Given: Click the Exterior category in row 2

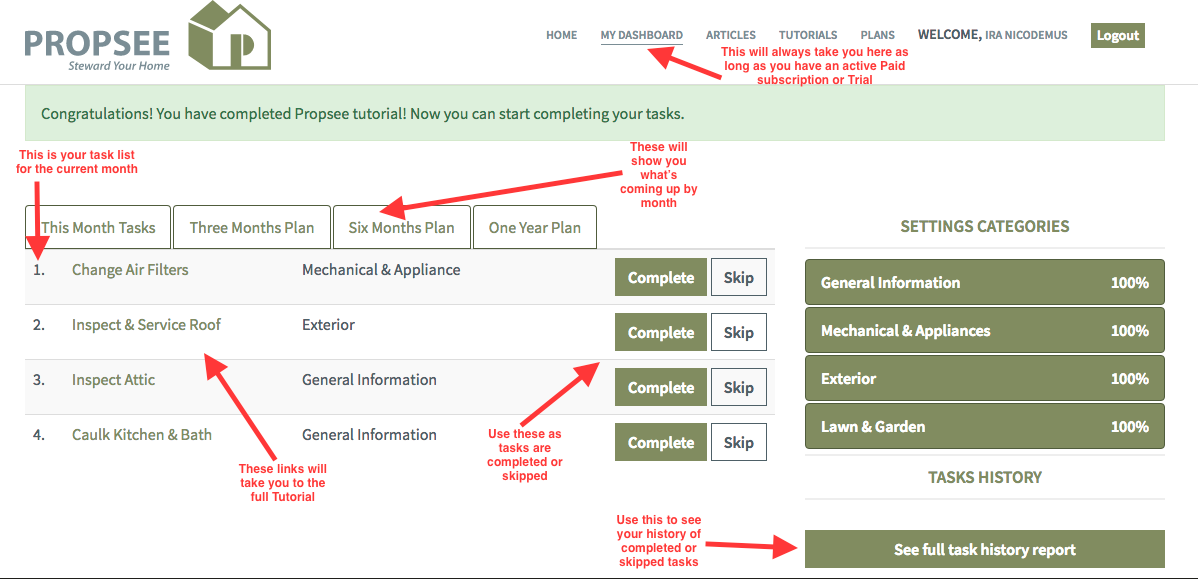Looking at the screenshot, I should (x=329, y=325).
